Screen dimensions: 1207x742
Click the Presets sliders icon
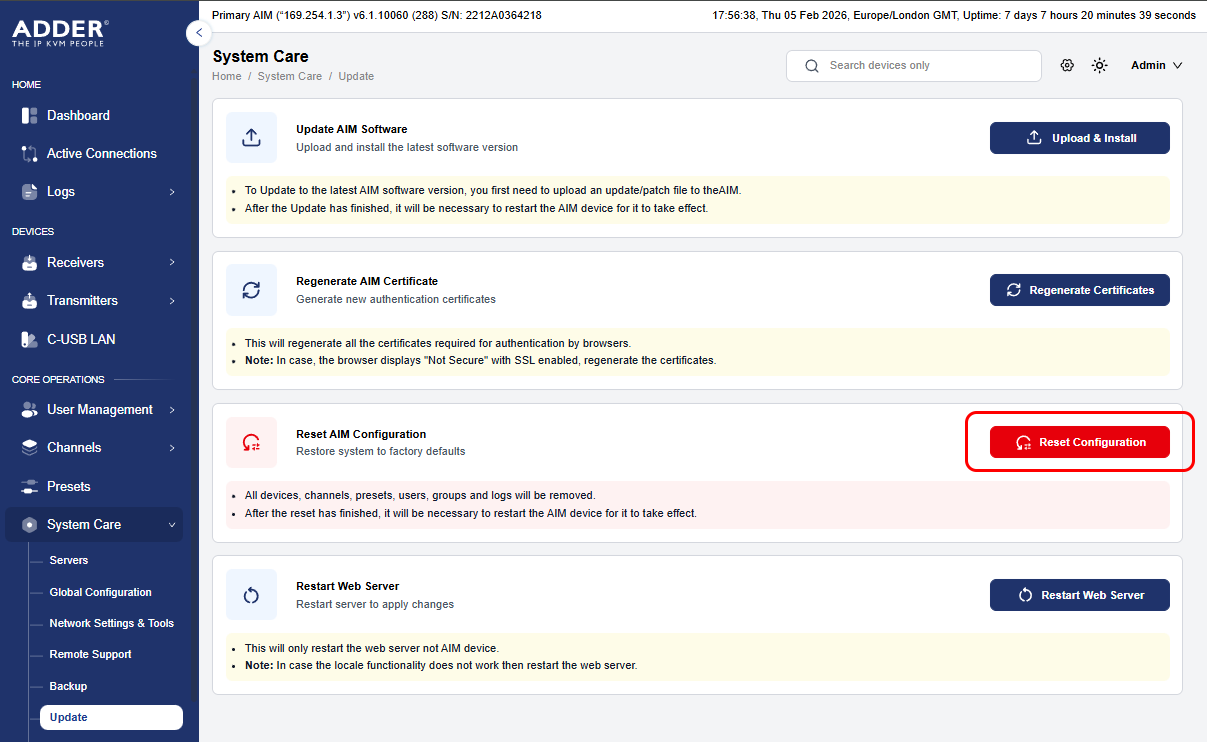pos(29,487)
